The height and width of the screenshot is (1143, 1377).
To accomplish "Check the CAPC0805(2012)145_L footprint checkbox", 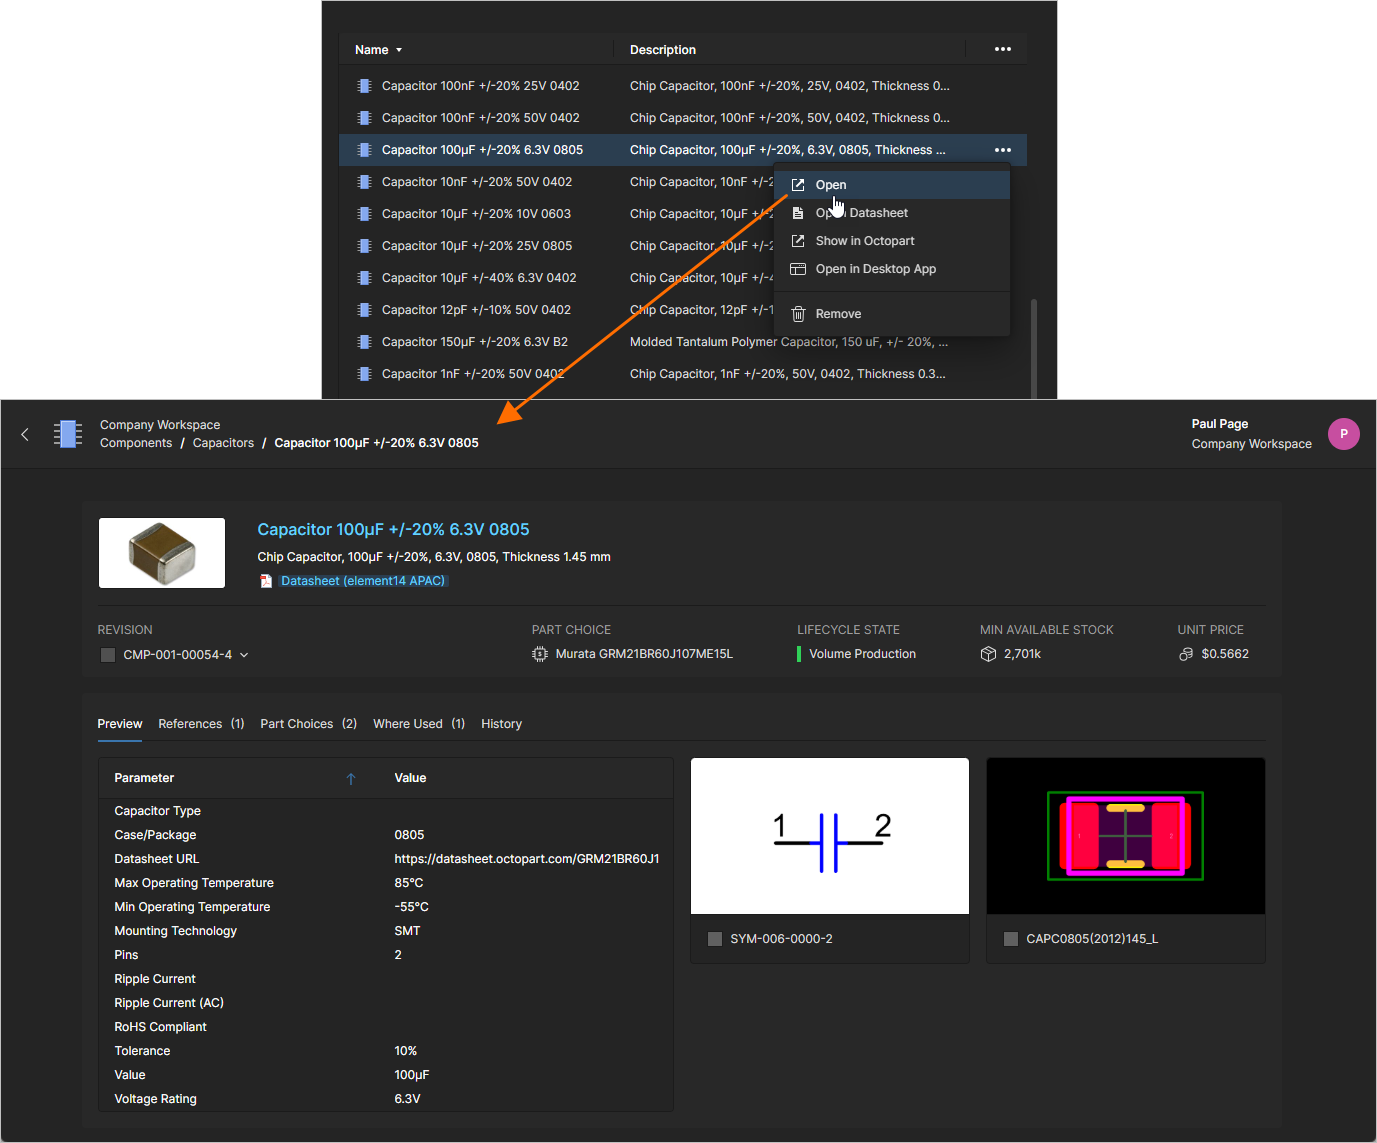I will pyautogui.click(x=1011, y=938).
